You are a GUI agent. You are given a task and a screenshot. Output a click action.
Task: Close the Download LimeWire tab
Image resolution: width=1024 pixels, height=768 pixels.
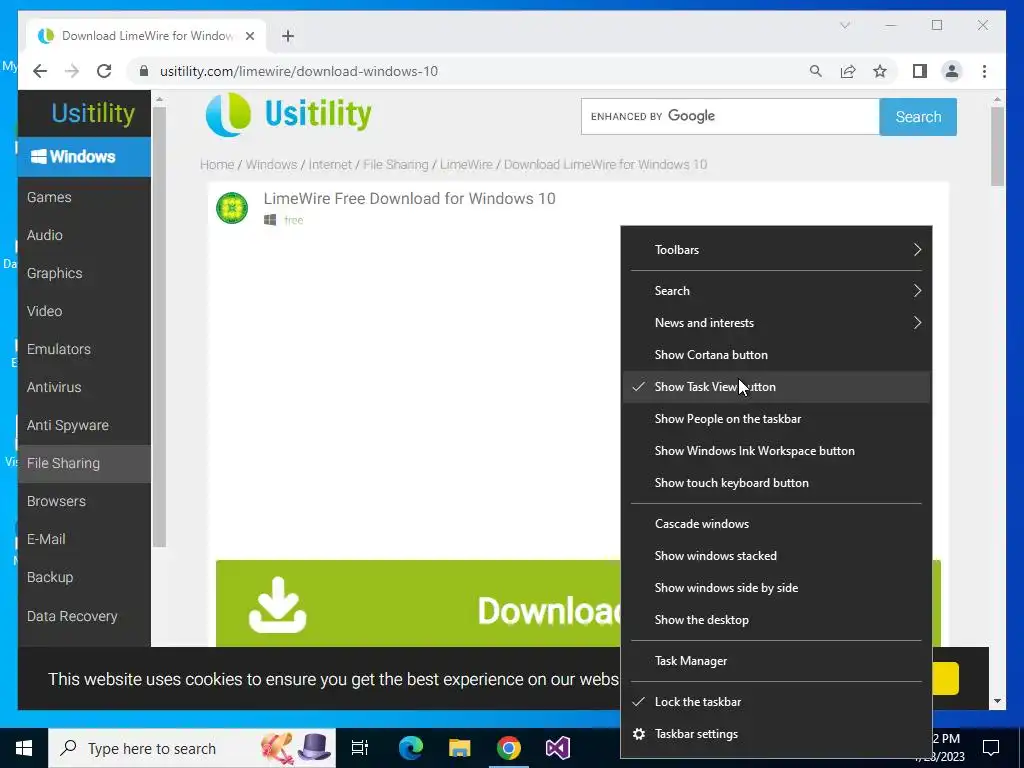click(x=249, y=36)
